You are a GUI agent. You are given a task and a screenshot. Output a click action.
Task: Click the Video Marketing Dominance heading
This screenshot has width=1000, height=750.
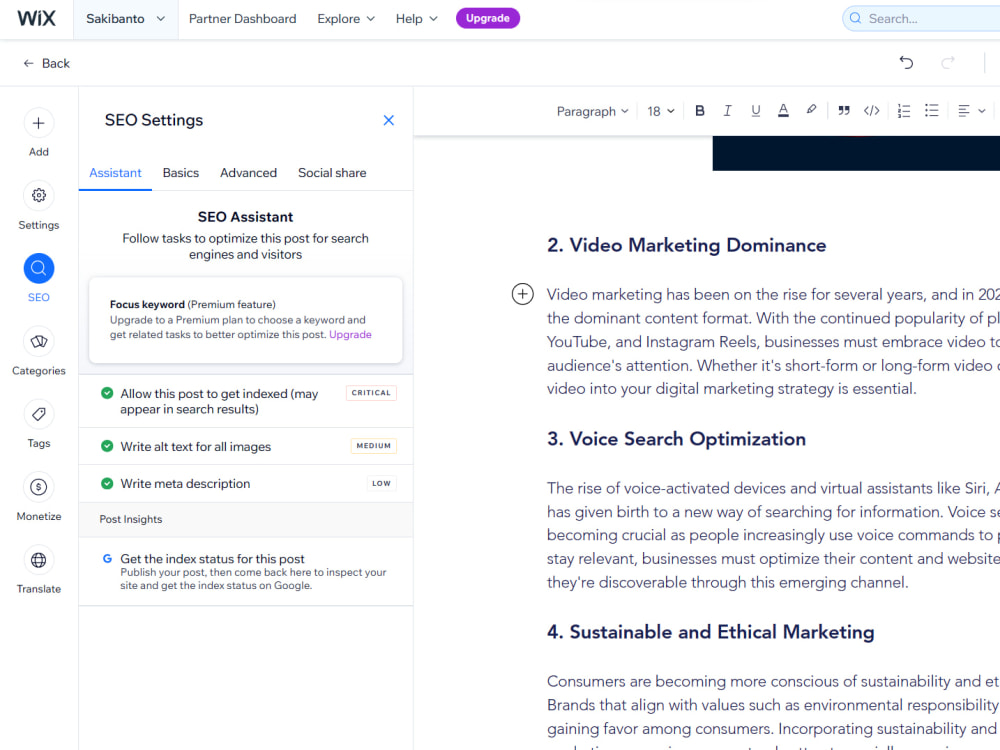coord(686,246)
